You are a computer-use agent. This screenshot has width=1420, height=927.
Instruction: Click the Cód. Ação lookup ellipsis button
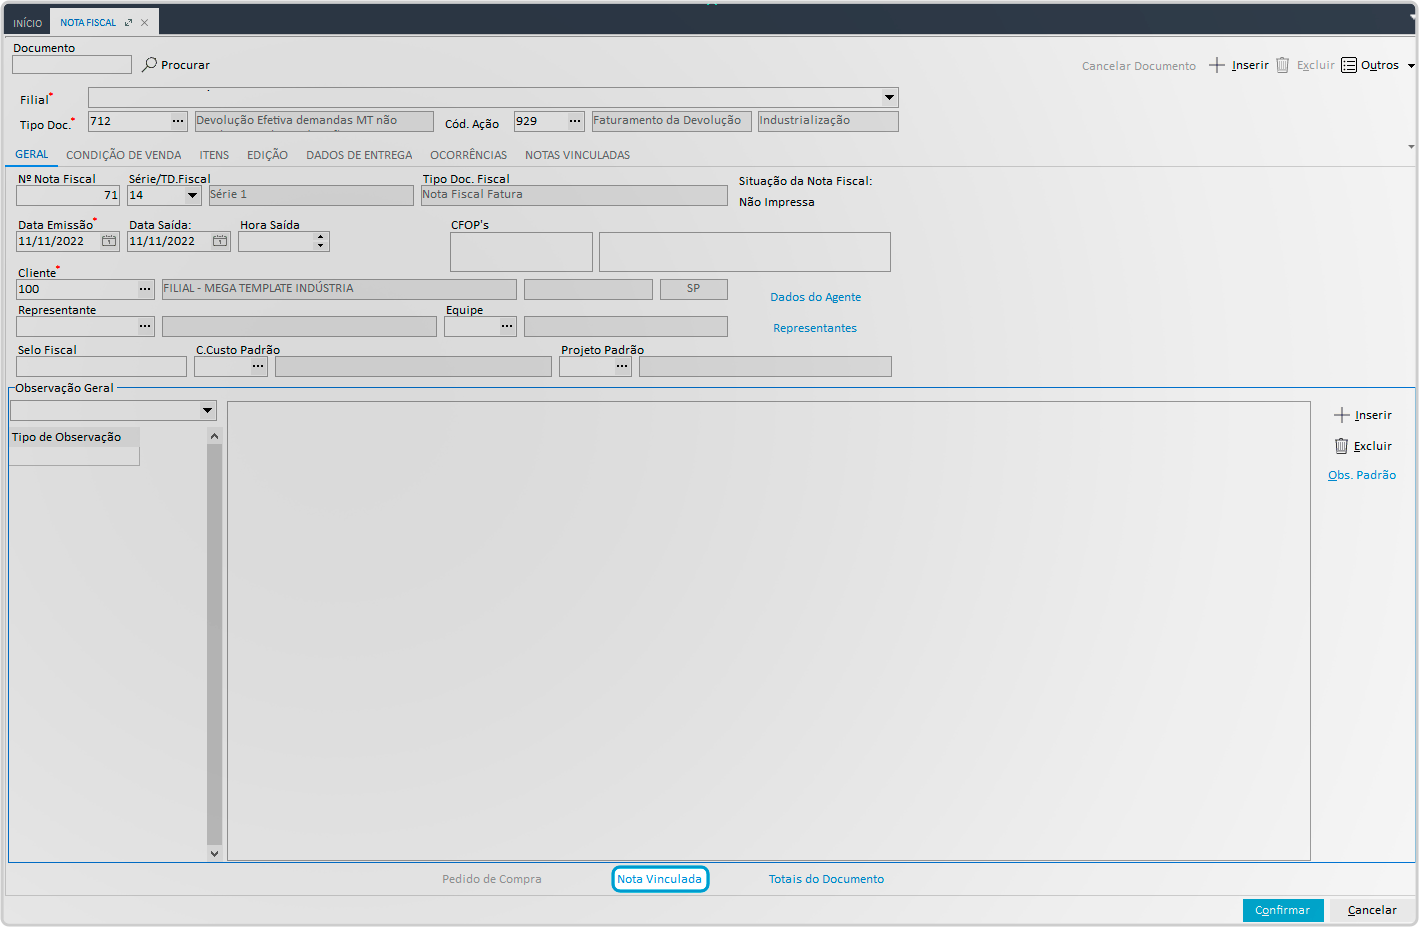pos(575,121)
